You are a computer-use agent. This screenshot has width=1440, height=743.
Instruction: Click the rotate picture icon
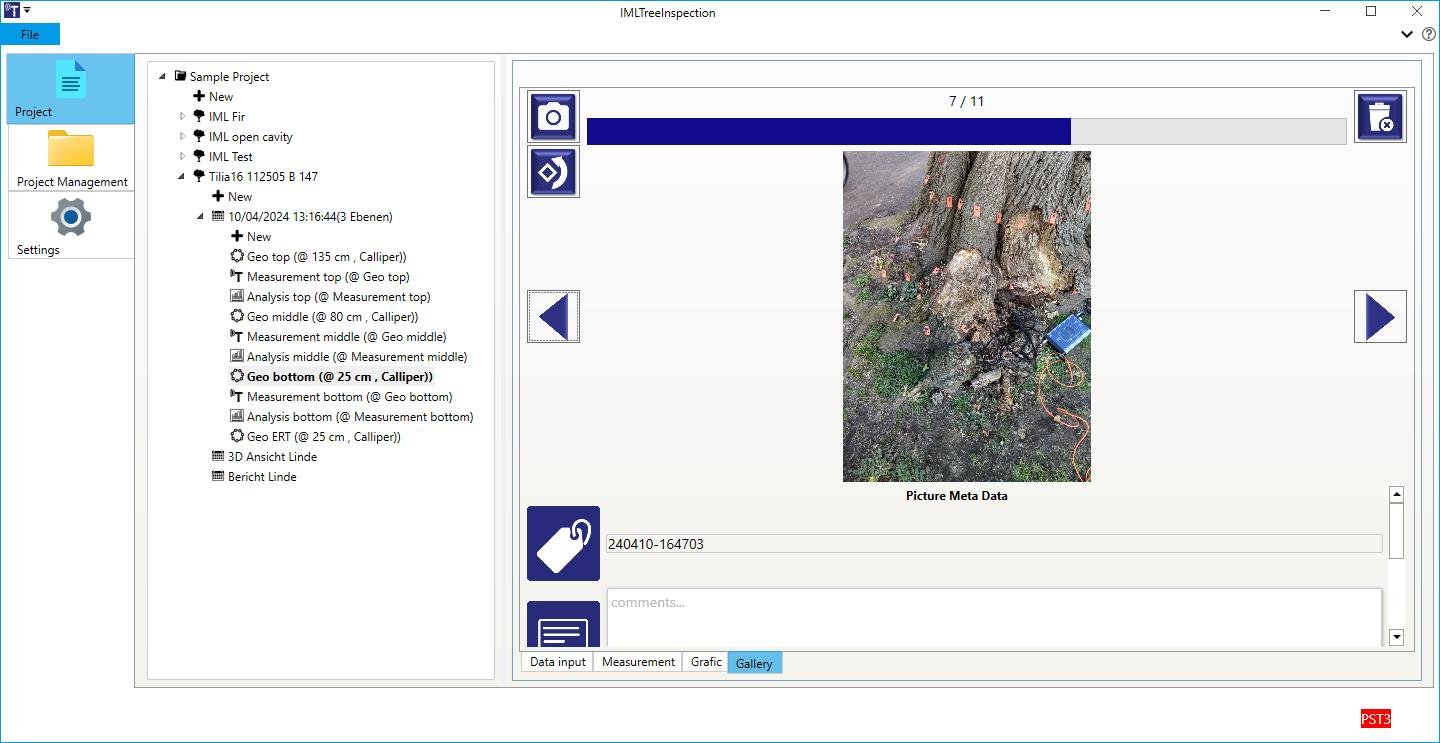[x=553, y=172]
